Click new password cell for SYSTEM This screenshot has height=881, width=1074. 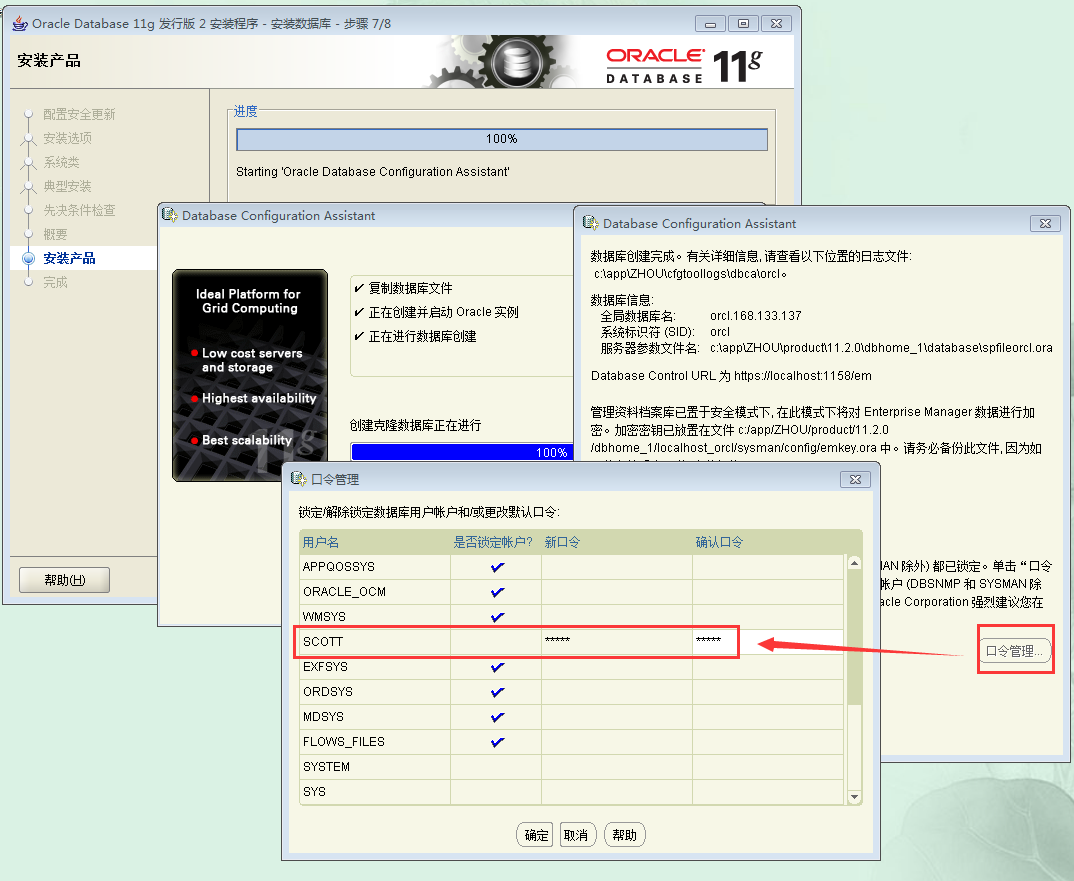tap(616, 767)
